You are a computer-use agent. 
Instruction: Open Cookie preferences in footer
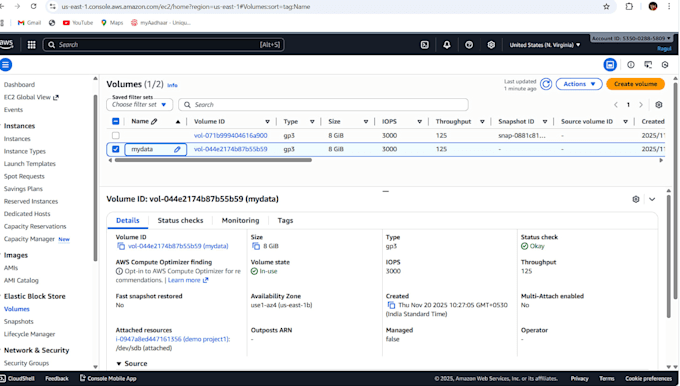tap(648, 379)
